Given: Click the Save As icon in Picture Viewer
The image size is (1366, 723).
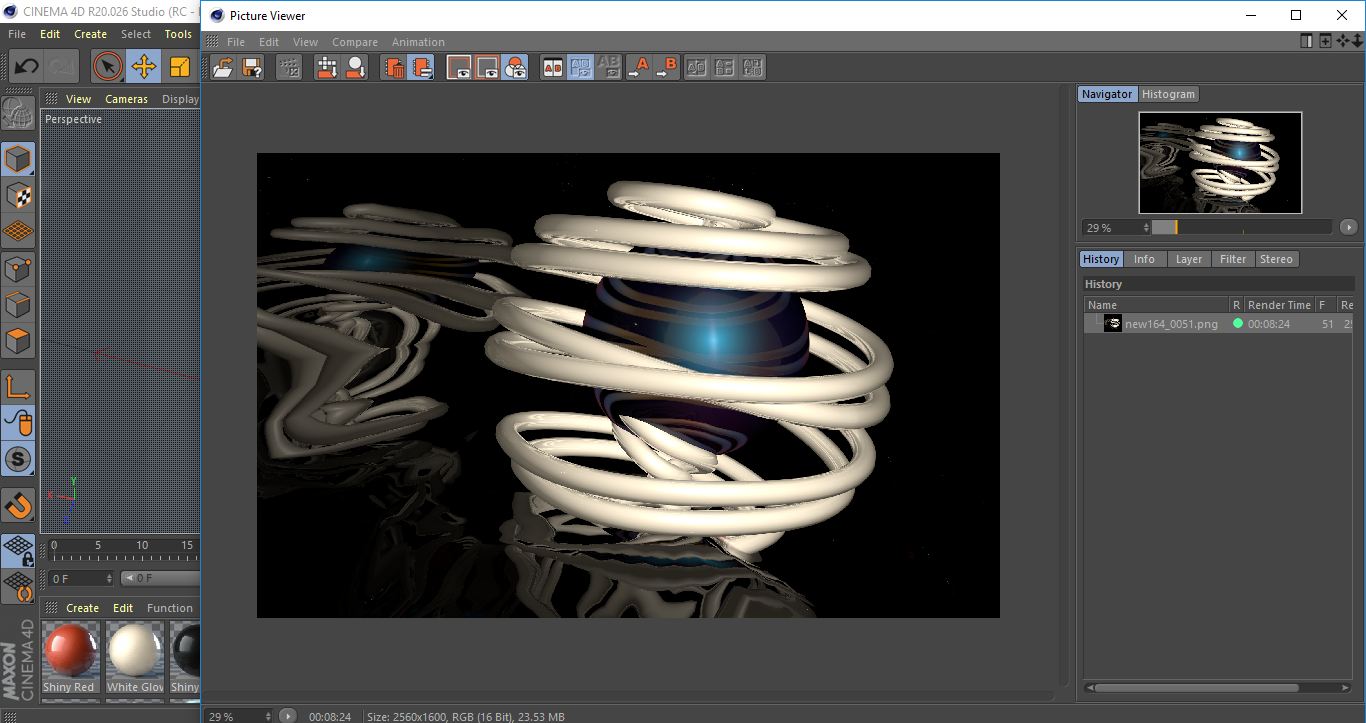Looking at the screenshot, I should click(252, 67).
